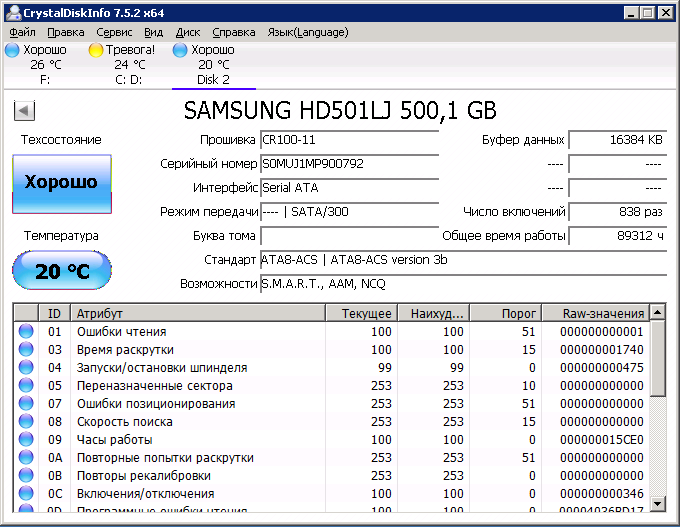Click status orb for attribute 04
Viewport: 680px width, 527px height.
(26, 367)
